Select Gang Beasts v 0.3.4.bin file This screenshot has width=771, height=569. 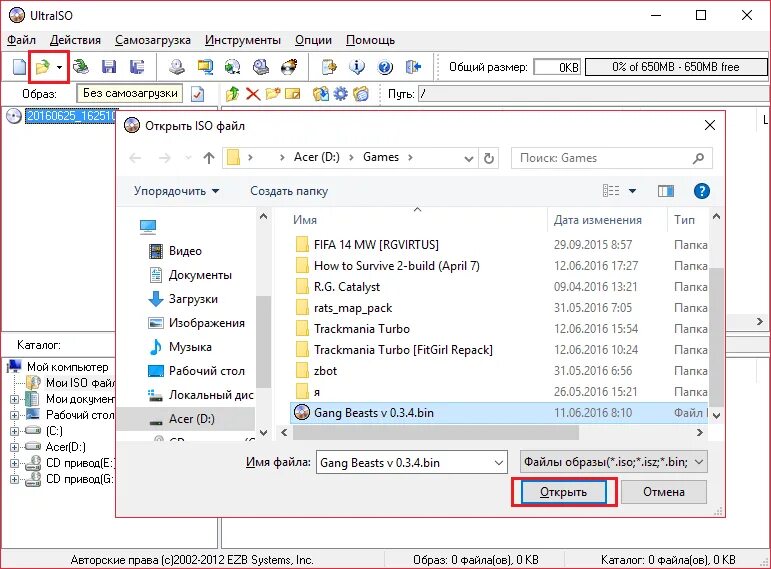point(499,413)
